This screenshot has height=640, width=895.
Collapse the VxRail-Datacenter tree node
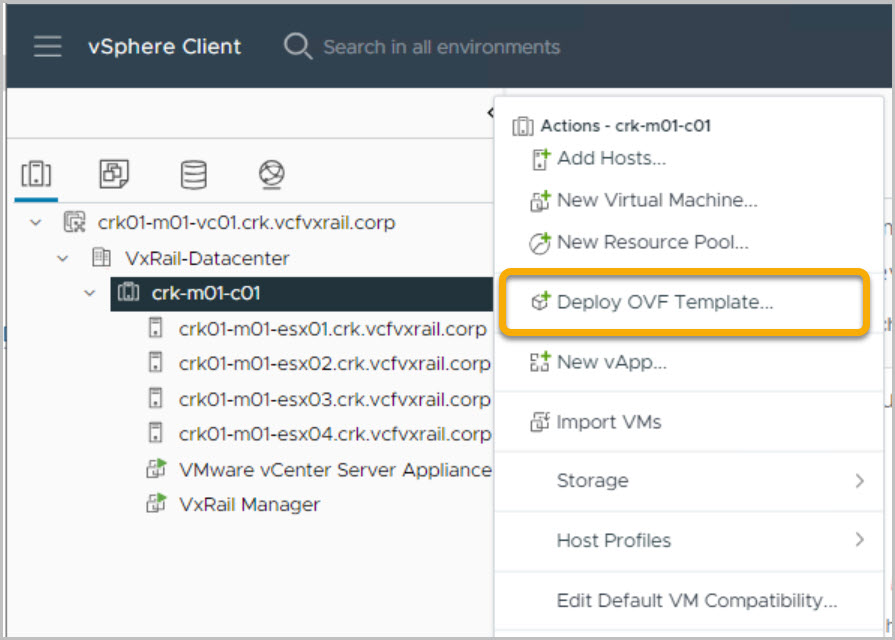coord(63,258)
